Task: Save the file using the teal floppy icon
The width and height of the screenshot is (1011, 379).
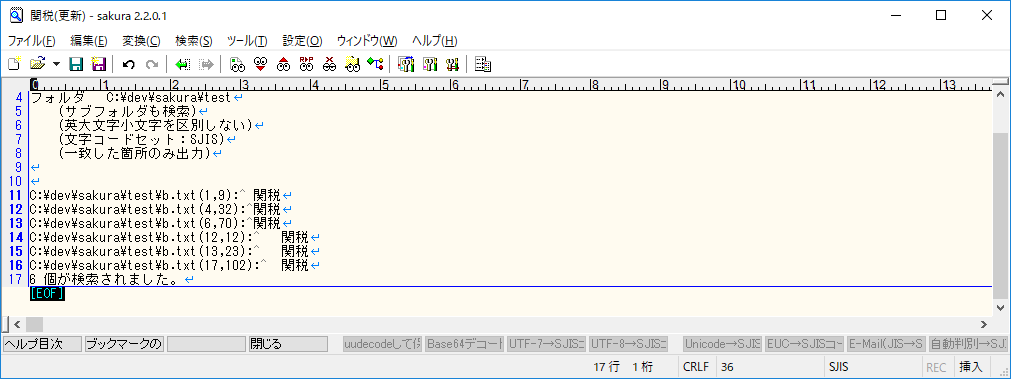Action: tap(77, 64)
